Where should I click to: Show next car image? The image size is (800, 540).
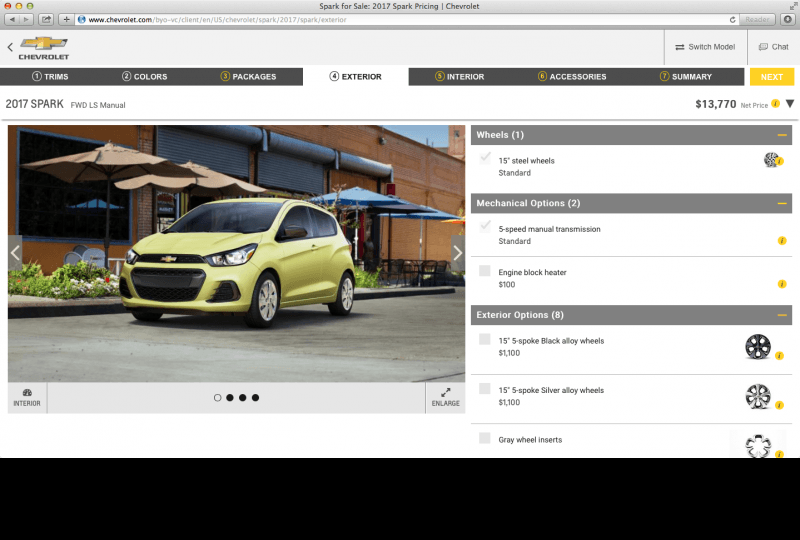tap(458, 253)
